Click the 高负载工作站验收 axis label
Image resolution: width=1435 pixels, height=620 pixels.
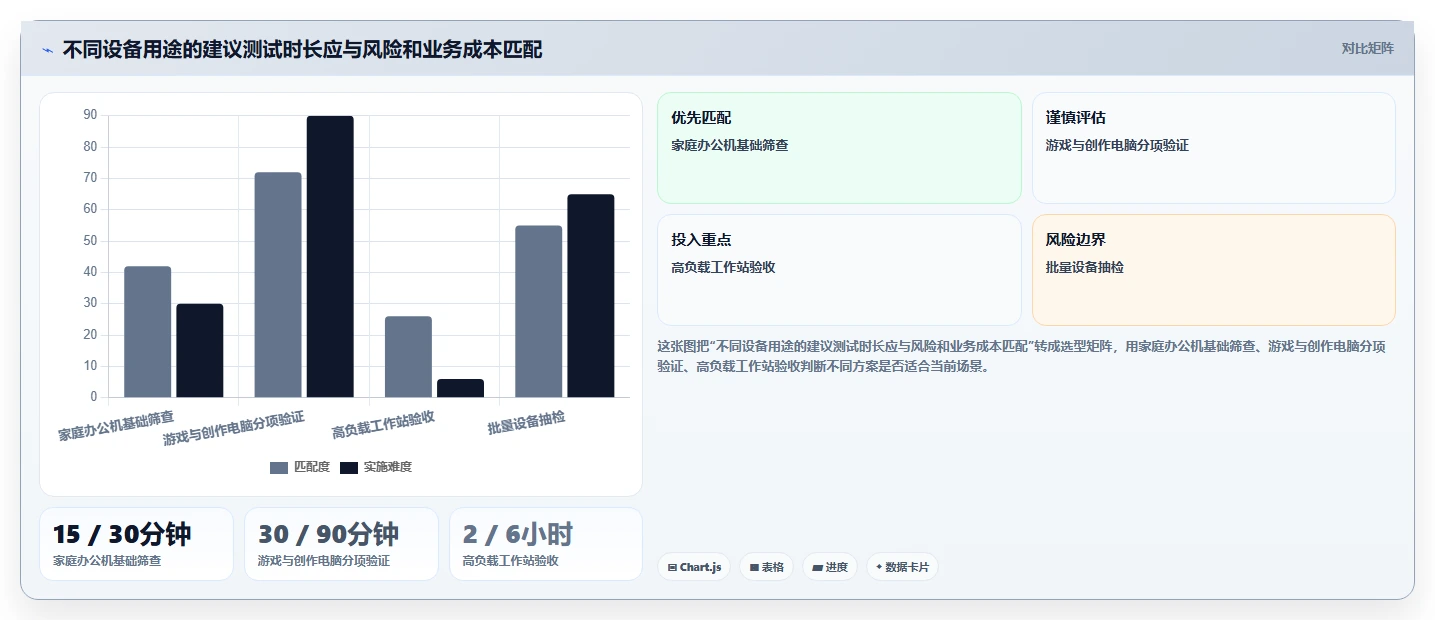click(383, 425)
